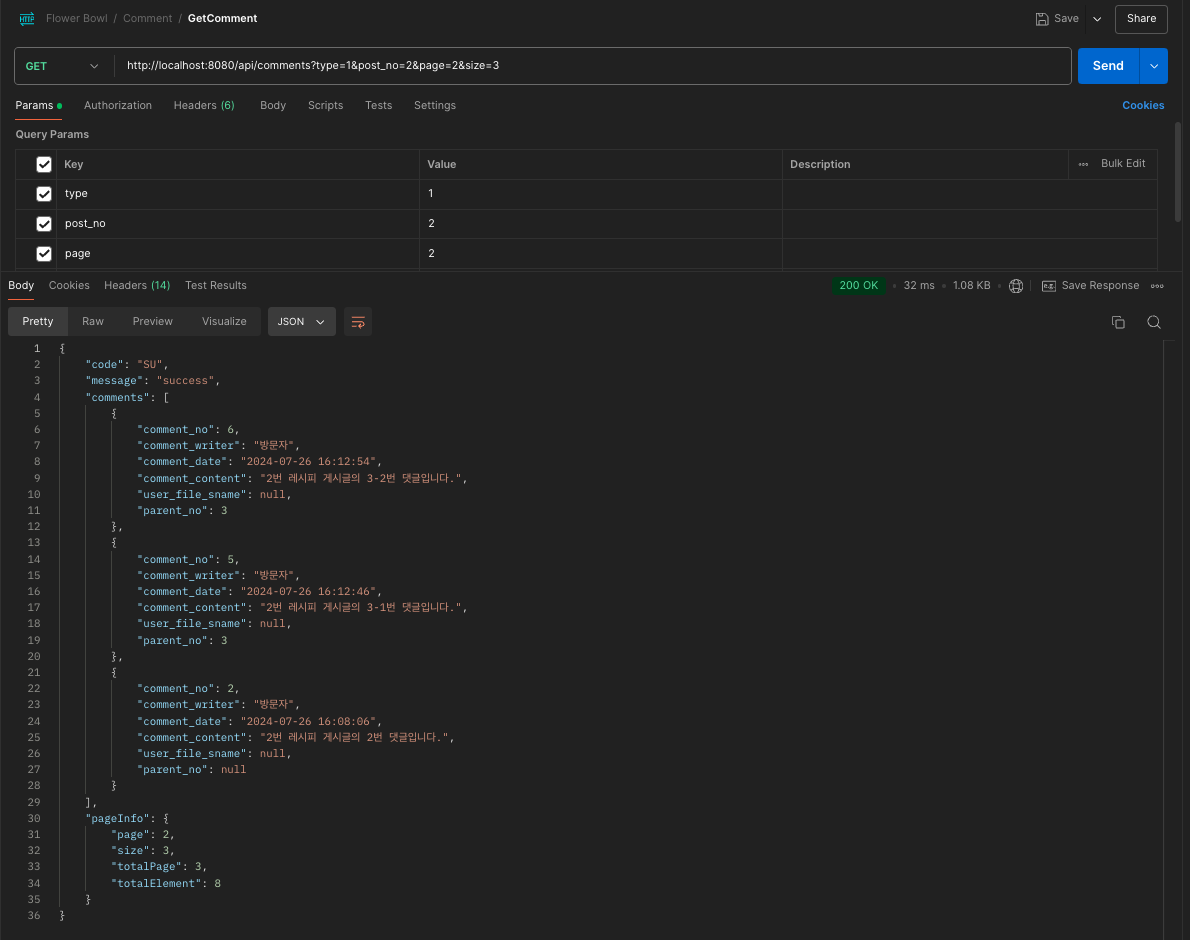The height and width of the screenshot is (940, 1190).
Task: Select the Visualize view
Action: (224, 322)
